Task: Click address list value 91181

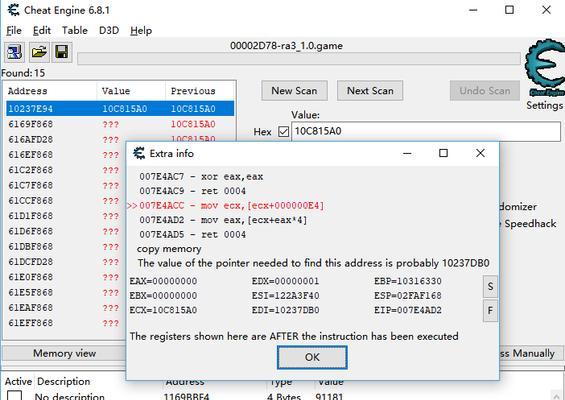Action: point(329,396)
